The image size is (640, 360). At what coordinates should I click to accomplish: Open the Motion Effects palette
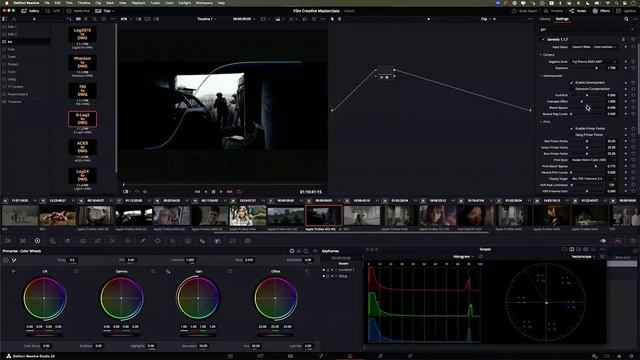[x=83, y=241]
